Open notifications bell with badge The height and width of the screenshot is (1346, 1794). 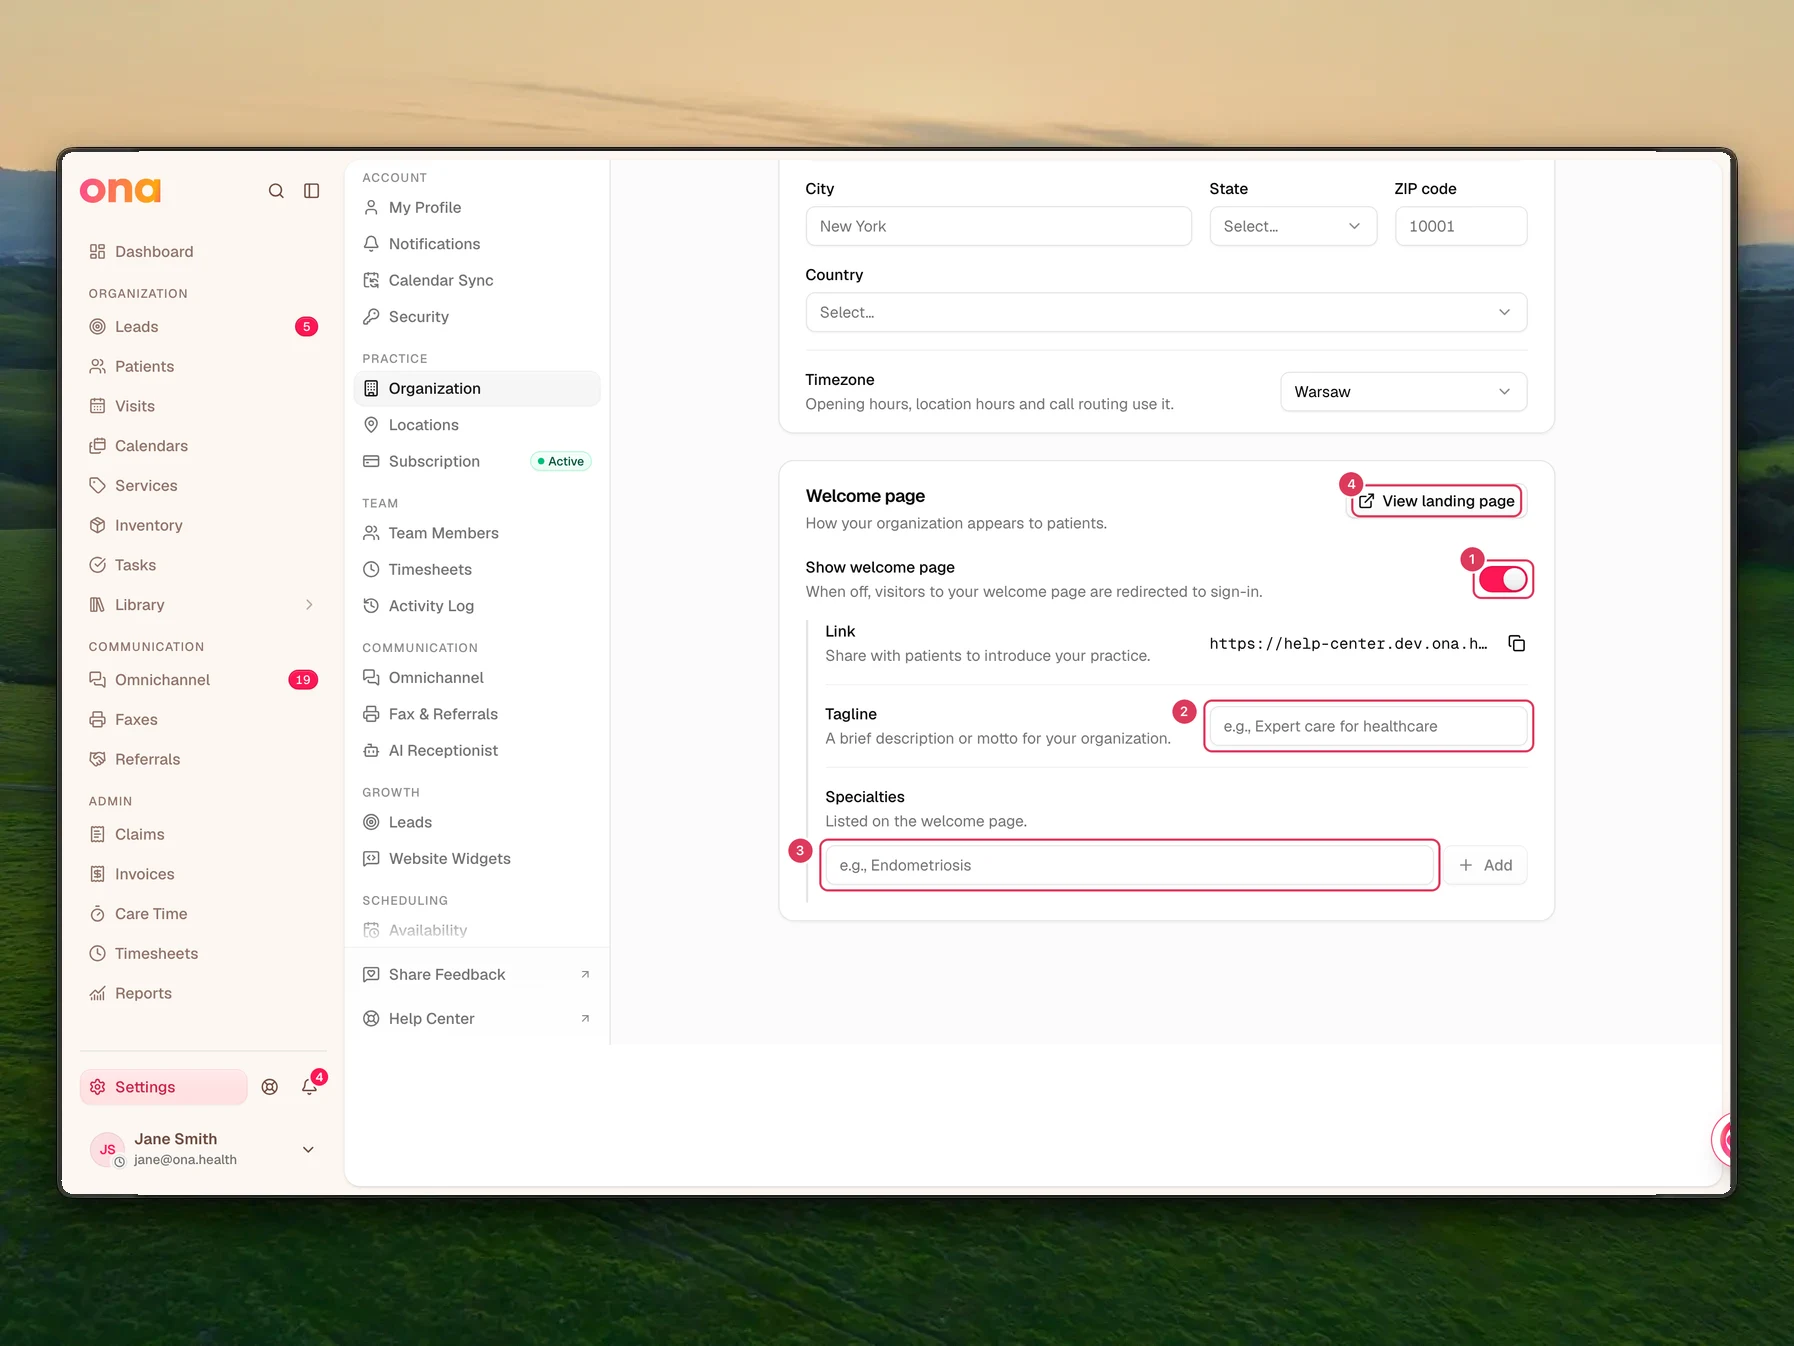[310, 1087]
